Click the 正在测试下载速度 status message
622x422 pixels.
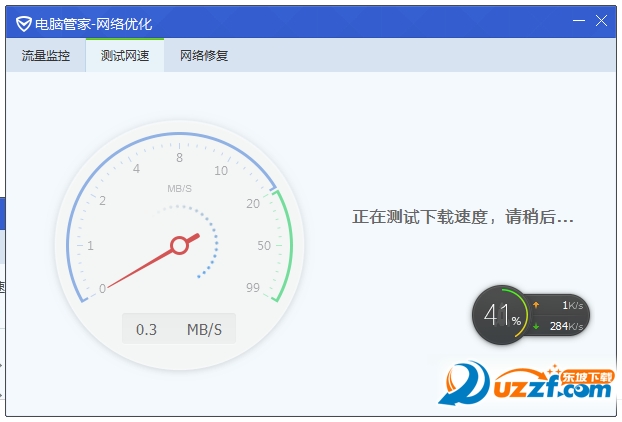(463, 217)
